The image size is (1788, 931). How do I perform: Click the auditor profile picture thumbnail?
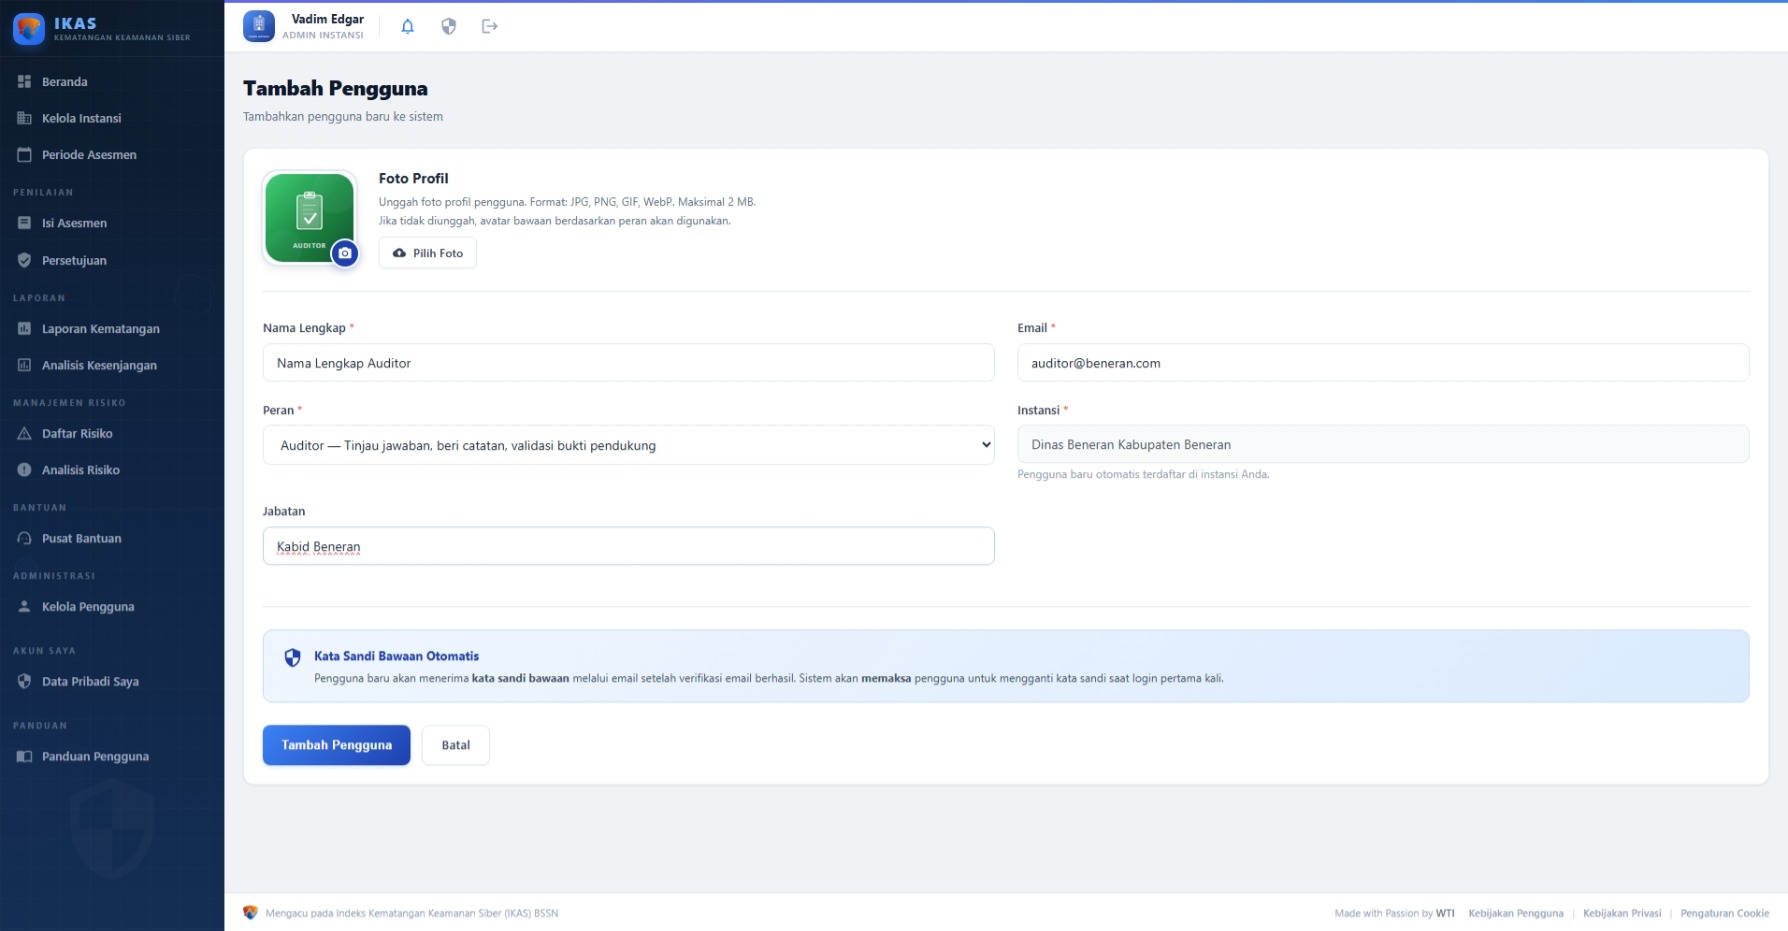[x=308, y=217]
